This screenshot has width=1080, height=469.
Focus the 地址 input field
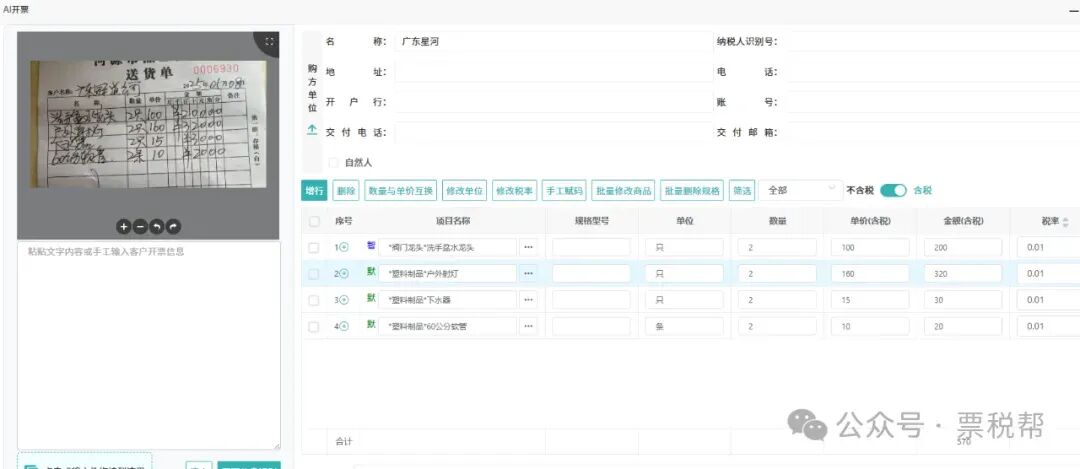coord(554,72)
